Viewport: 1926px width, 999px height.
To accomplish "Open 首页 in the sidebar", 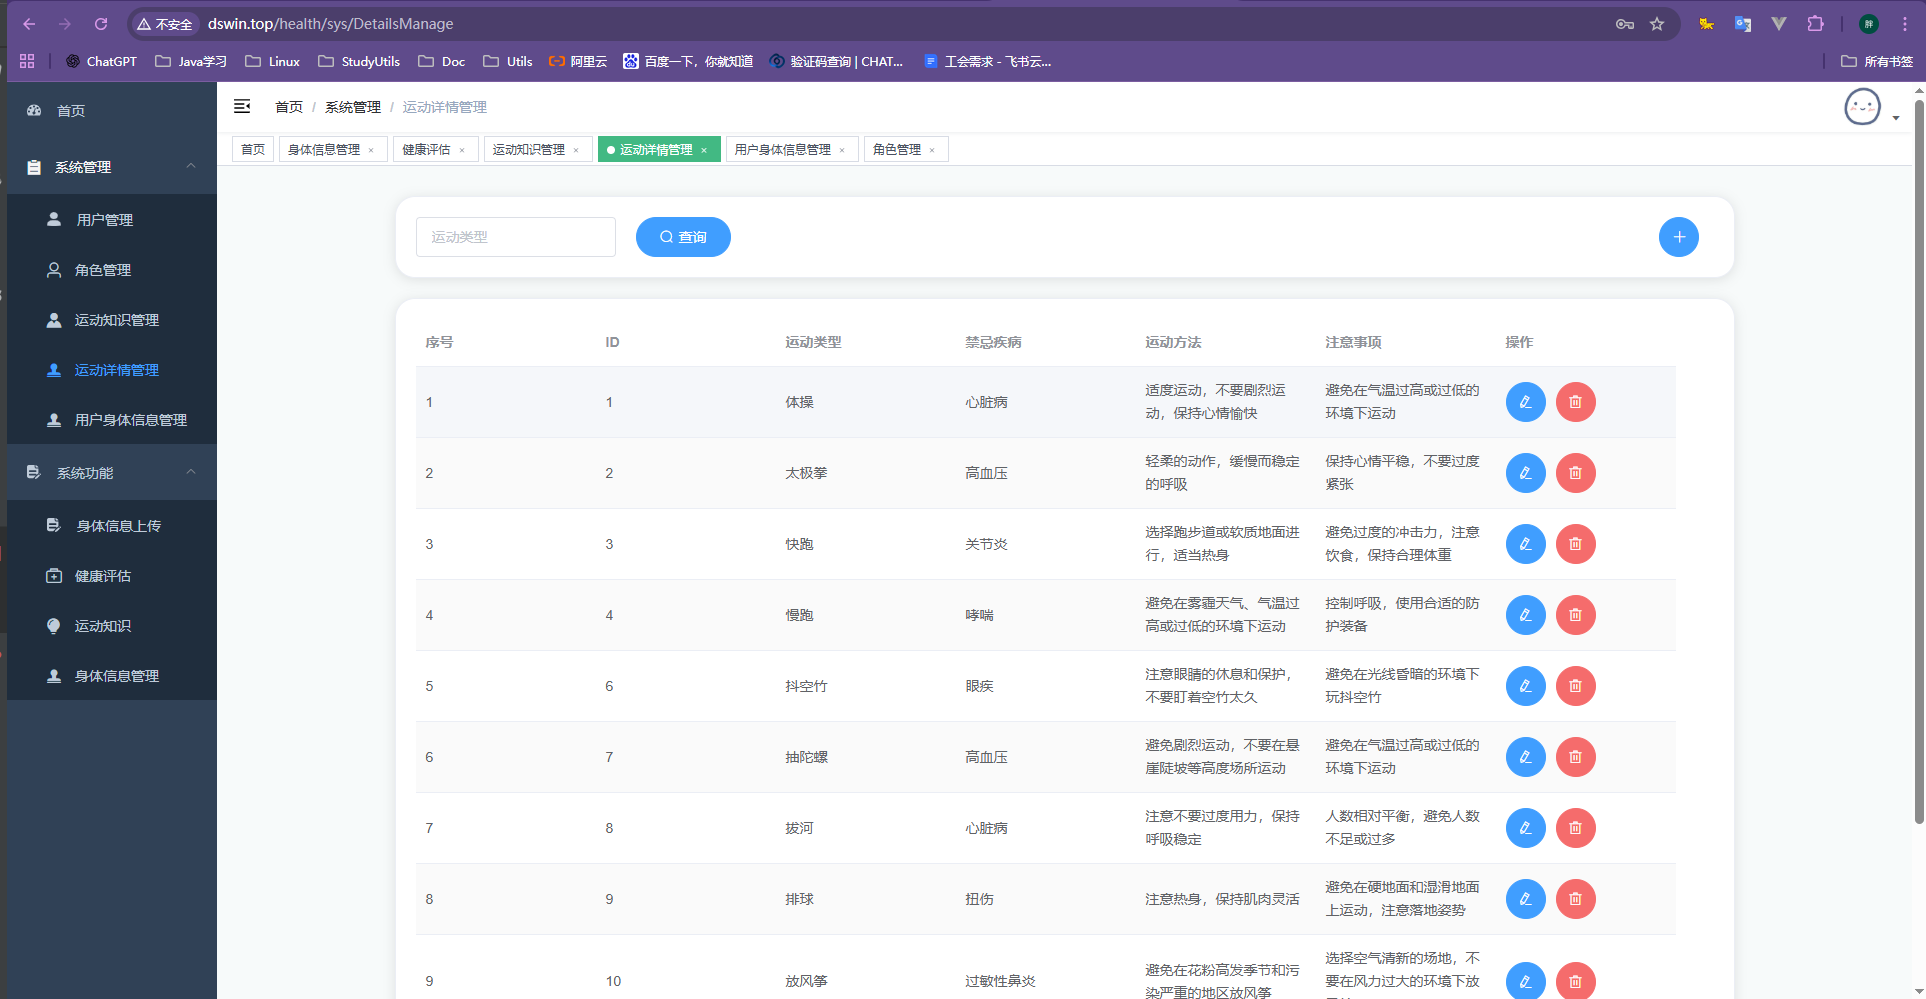I will click(112, 111).
